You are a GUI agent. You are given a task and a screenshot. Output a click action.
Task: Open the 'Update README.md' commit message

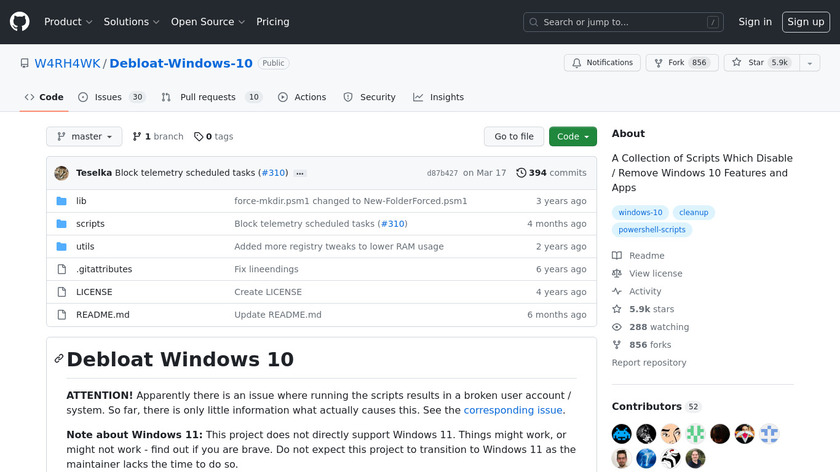[x=278, y=314]
